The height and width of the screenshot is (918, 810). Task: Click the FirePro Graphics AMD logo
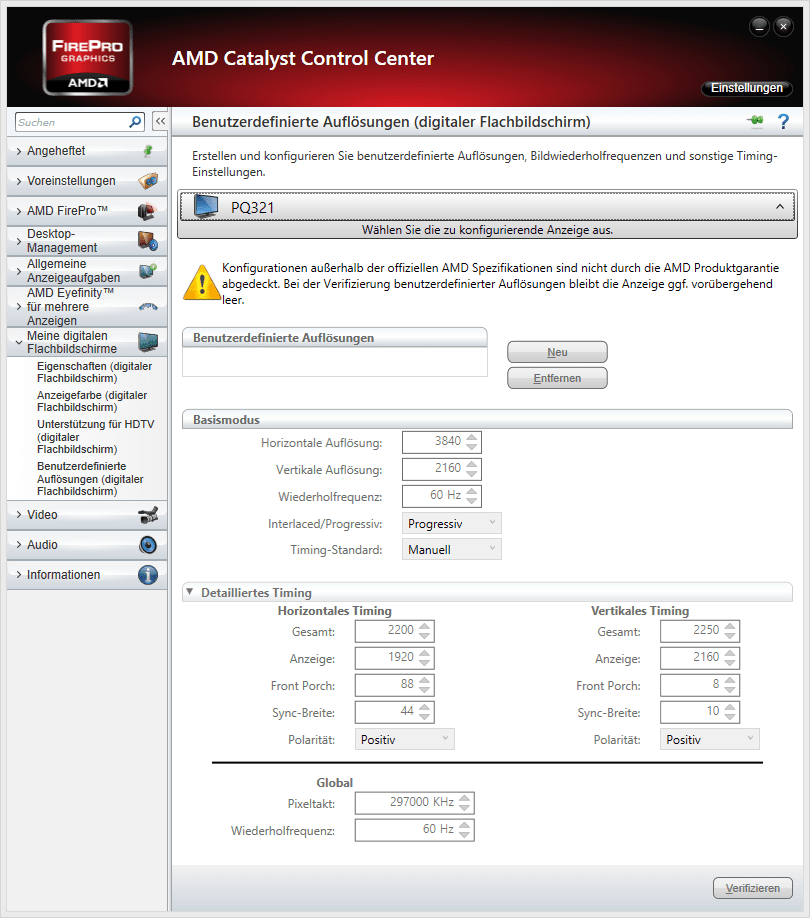coord(88,57)
